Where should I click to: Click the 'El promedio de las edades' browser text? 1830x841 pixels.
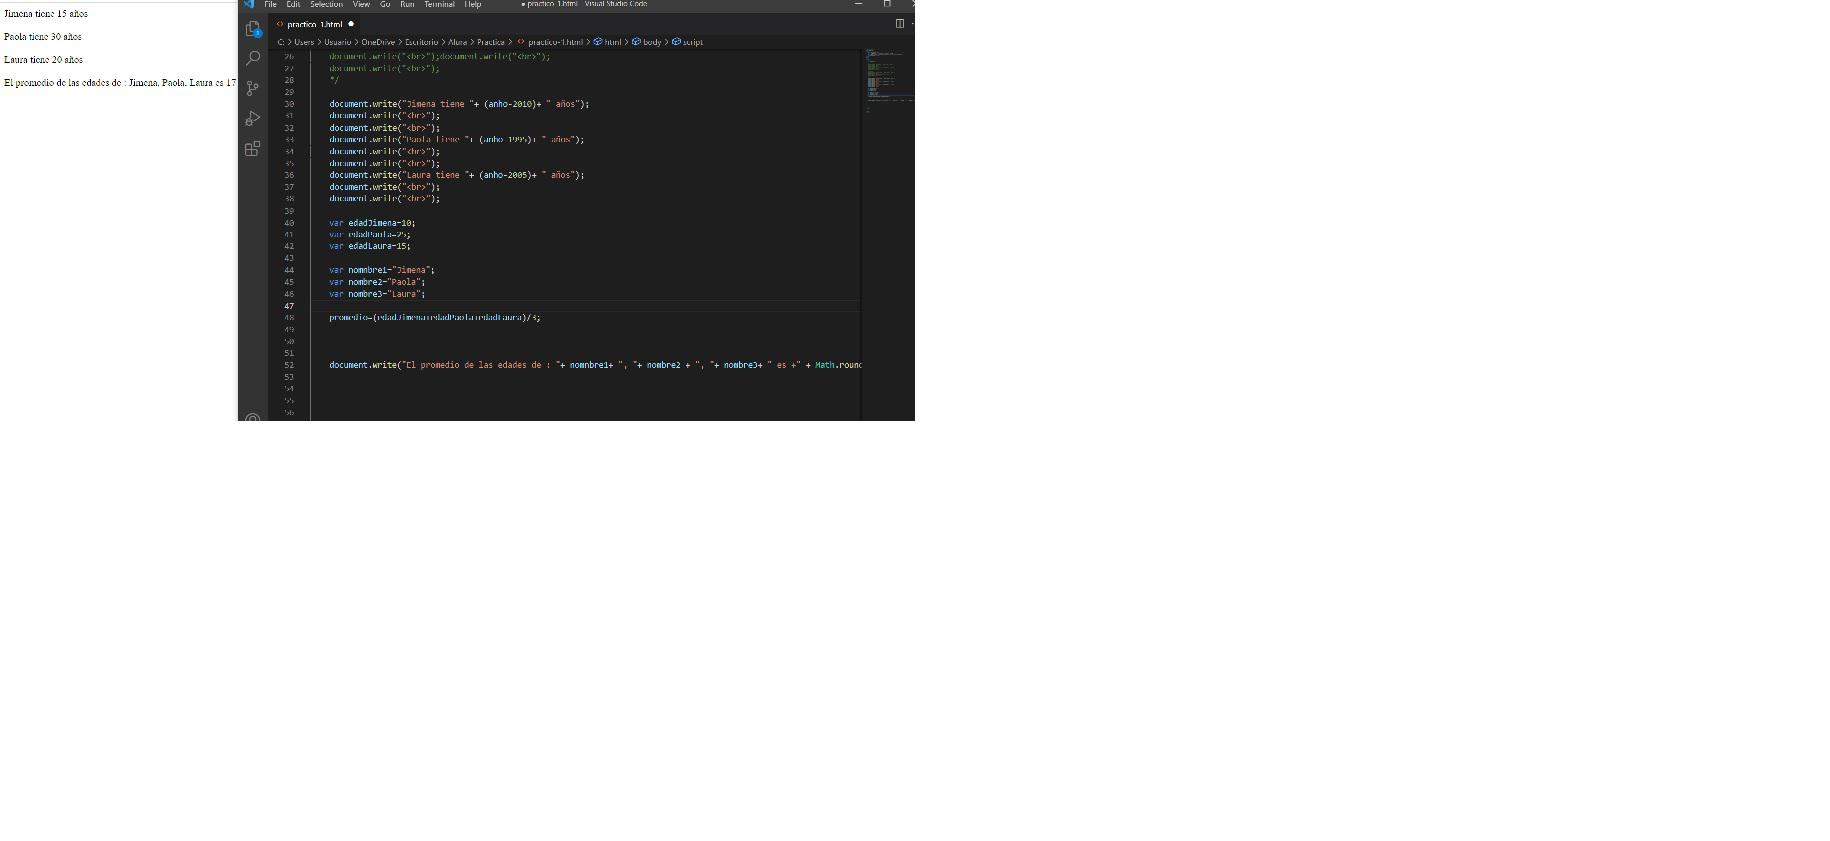tap(120, 83)
